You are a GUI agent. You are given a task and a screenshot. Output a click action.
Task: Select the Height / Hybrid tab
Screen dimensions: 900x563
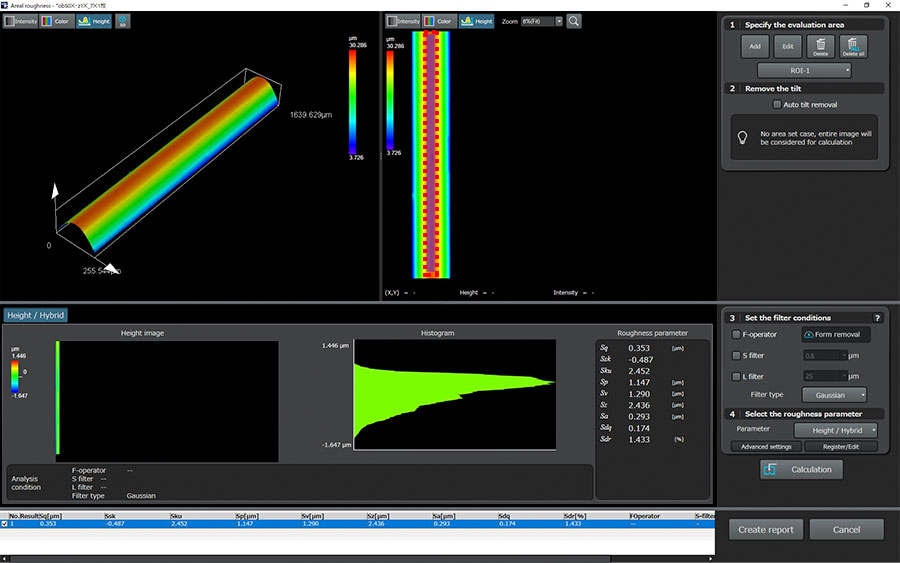click(x=36, y=315)
